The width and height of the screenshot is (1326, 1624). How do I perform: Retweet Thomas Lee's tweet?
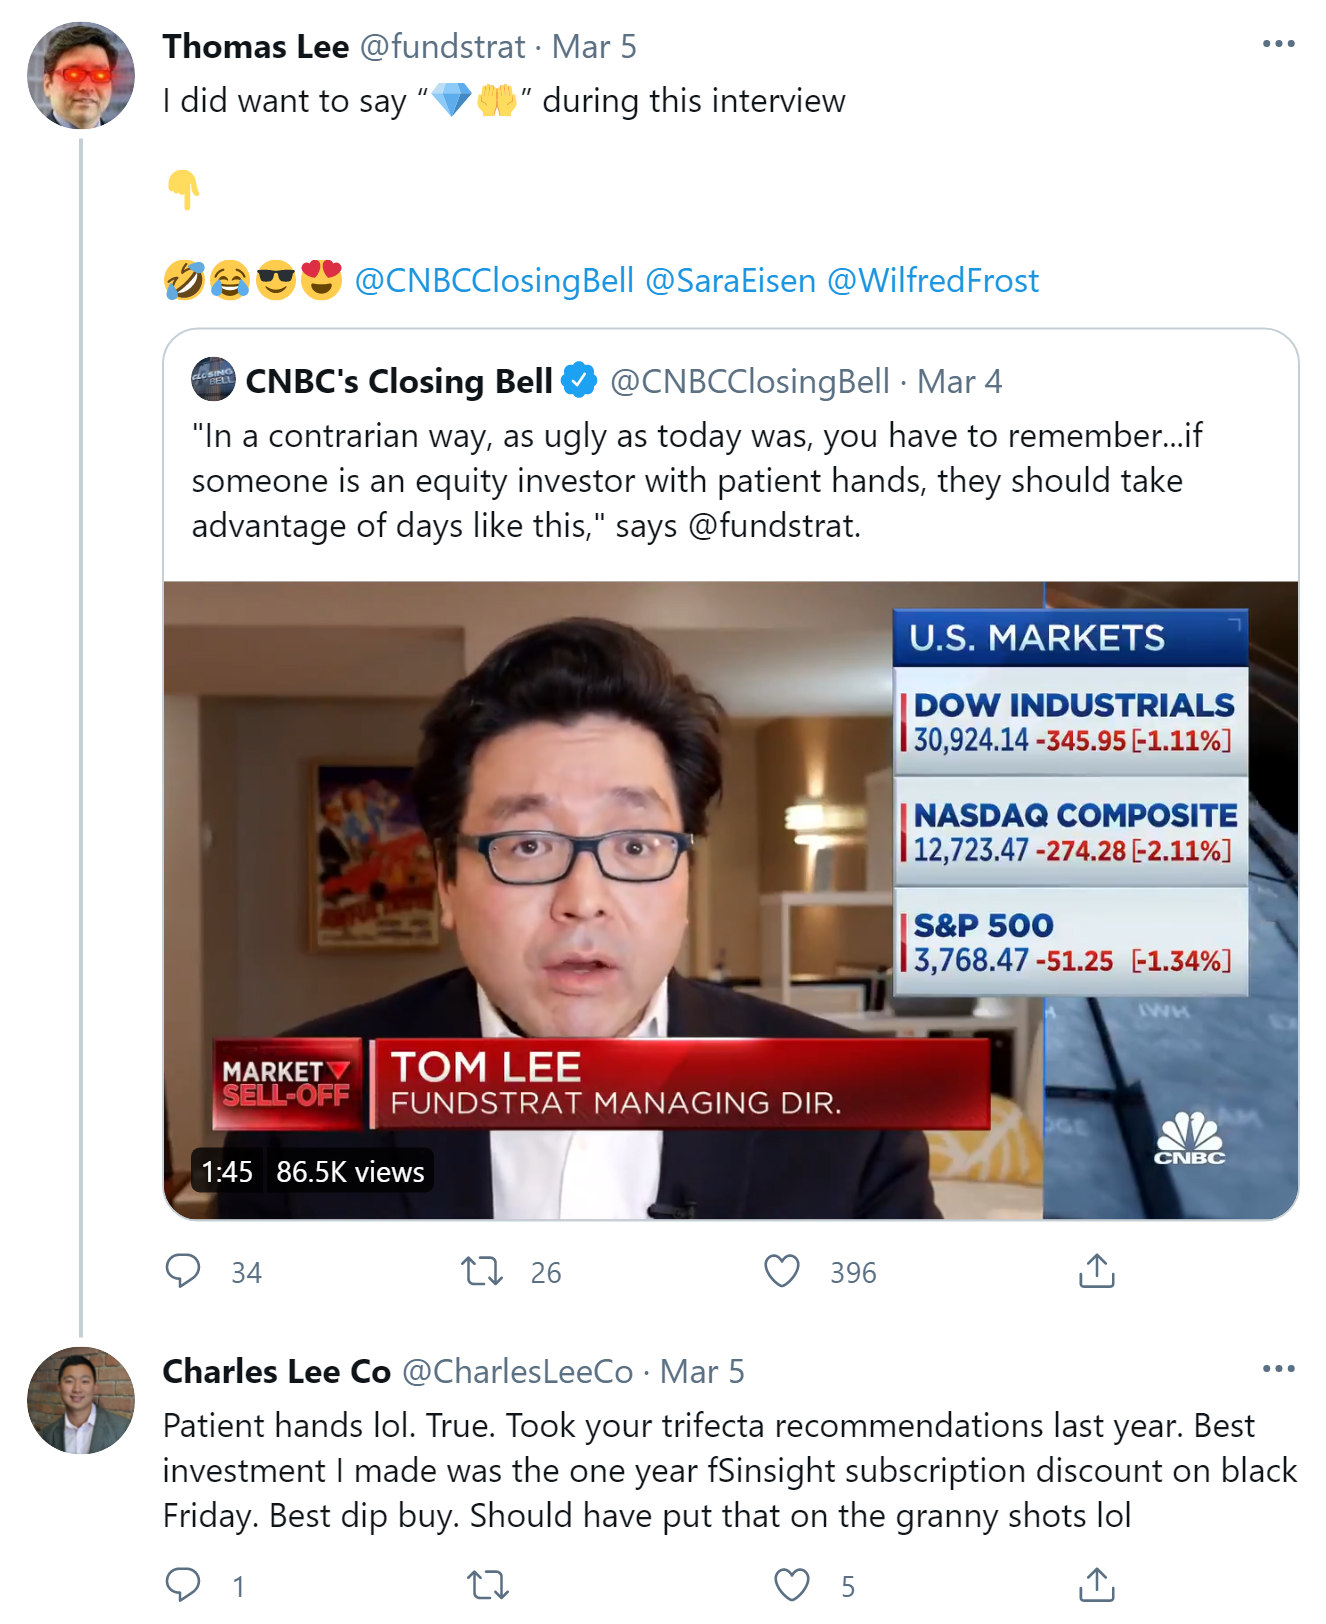(481, 1271)
